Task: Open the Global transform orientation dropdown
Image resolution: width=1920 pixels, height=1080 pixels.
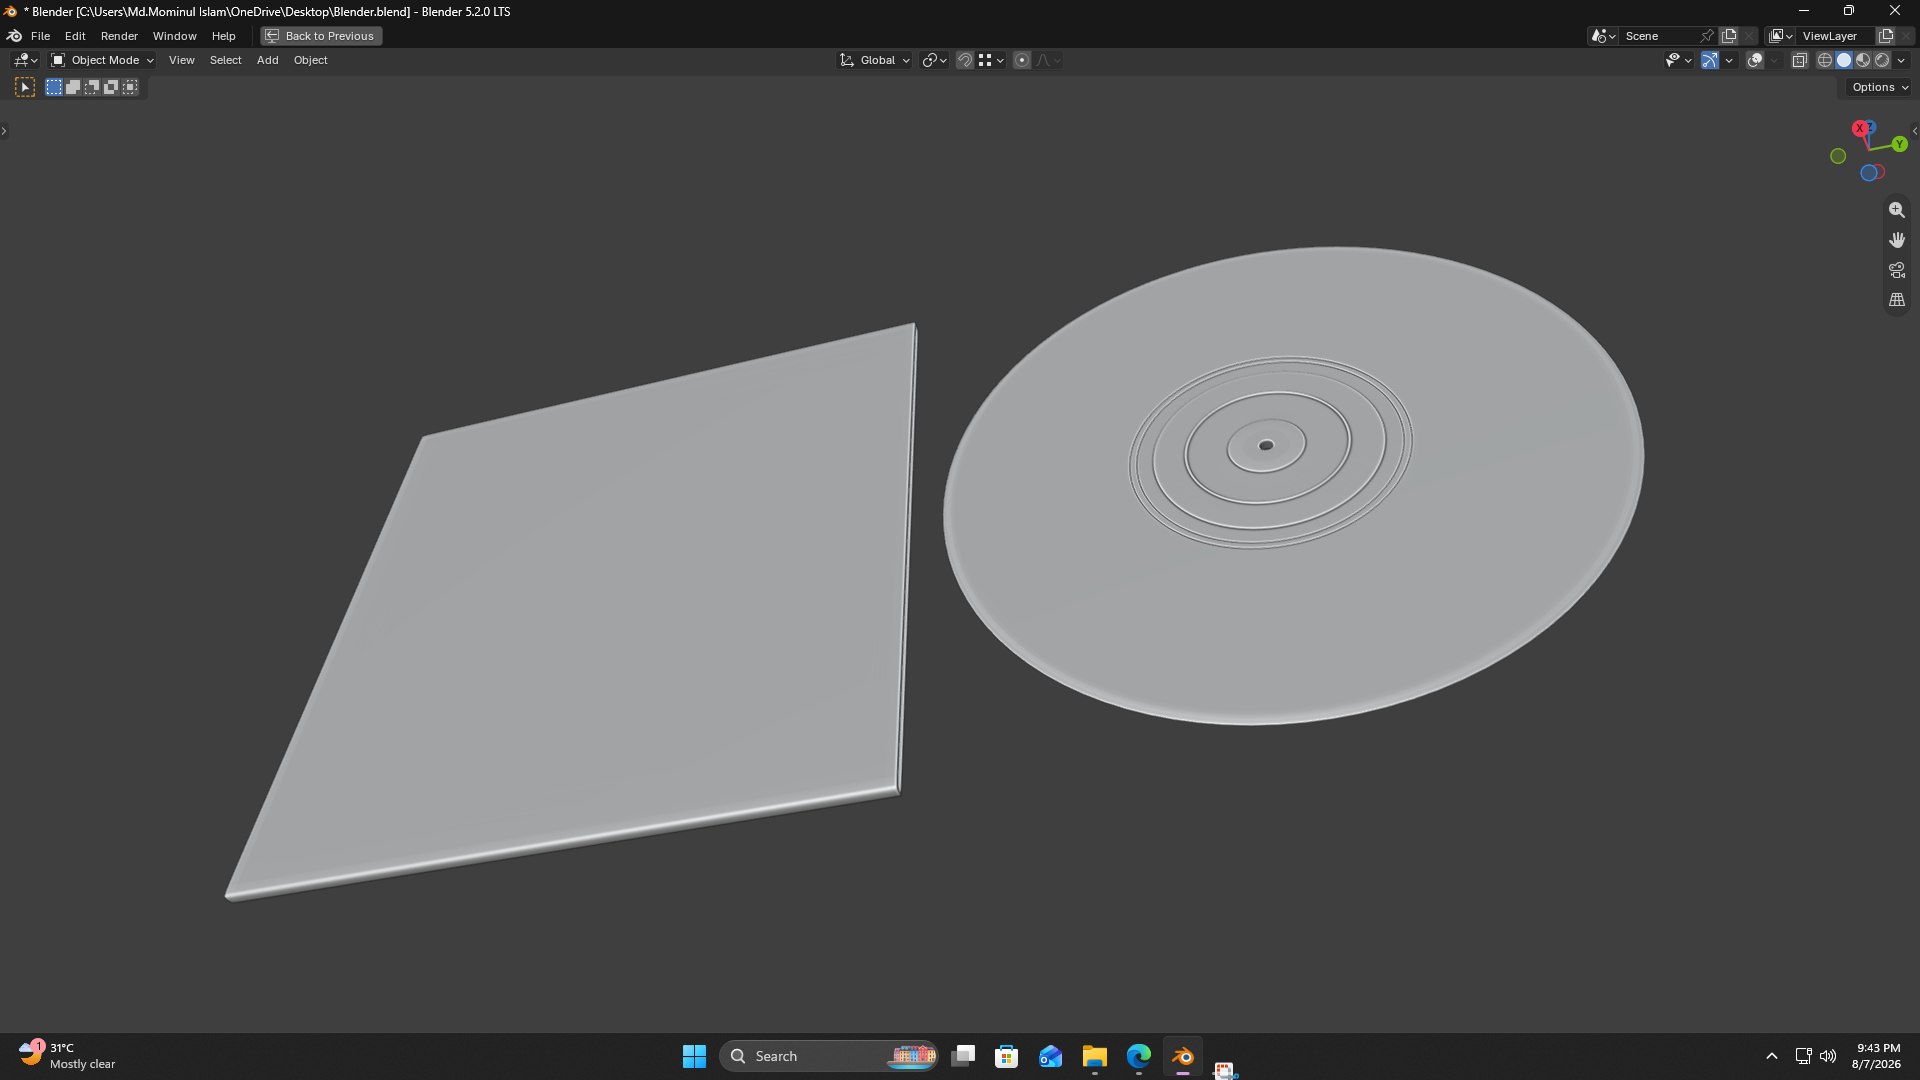Action: pyautogui.click(x=875, y=61)
